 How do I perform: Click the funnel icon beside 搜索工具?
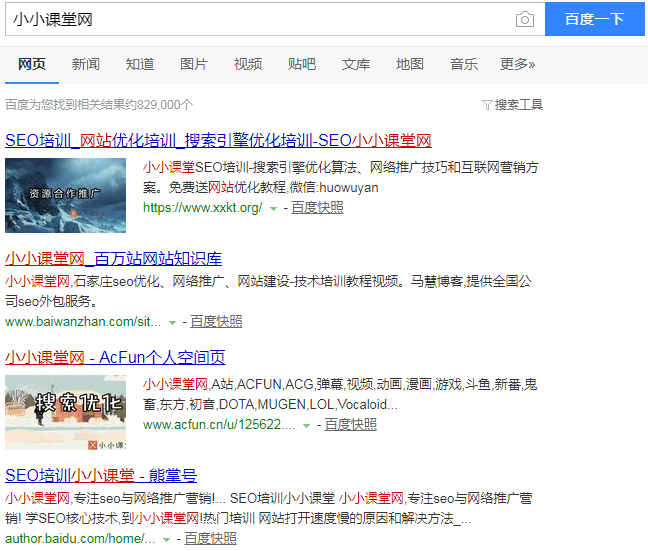pyautogui.click(x=487, y=105)
